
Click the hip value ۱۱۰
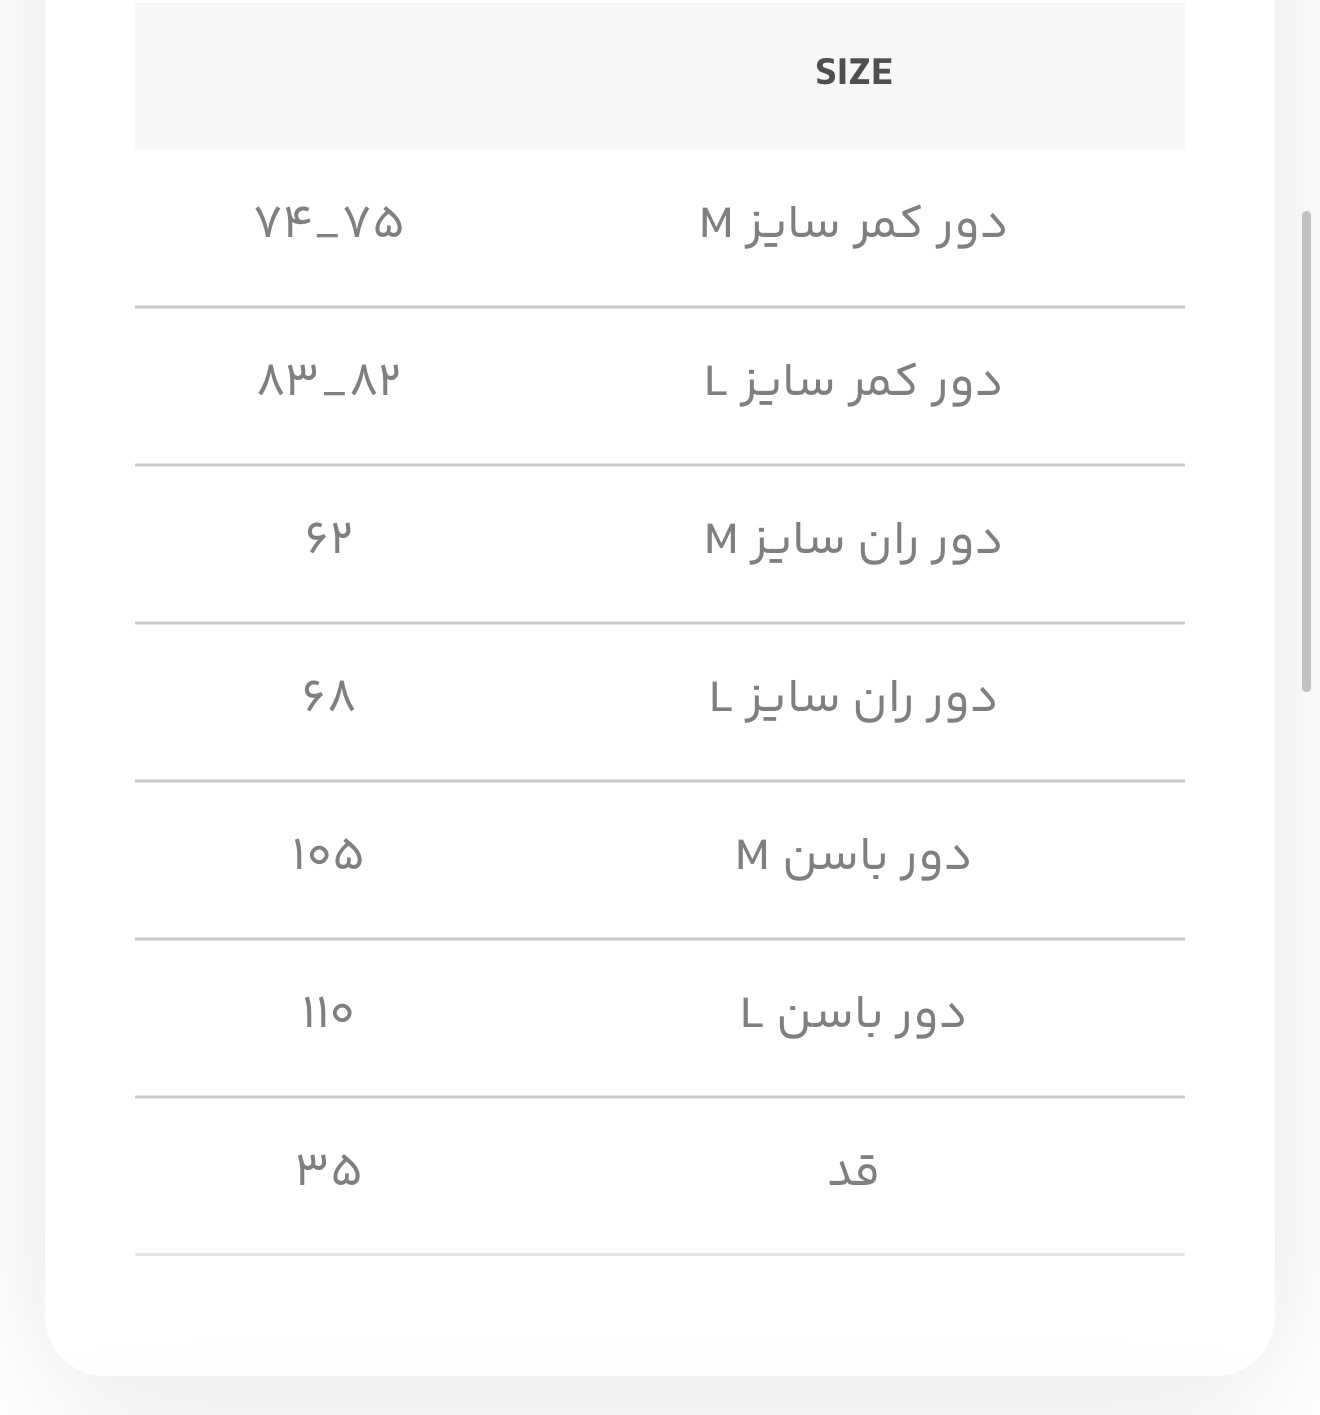click(x=329, y=1013)
